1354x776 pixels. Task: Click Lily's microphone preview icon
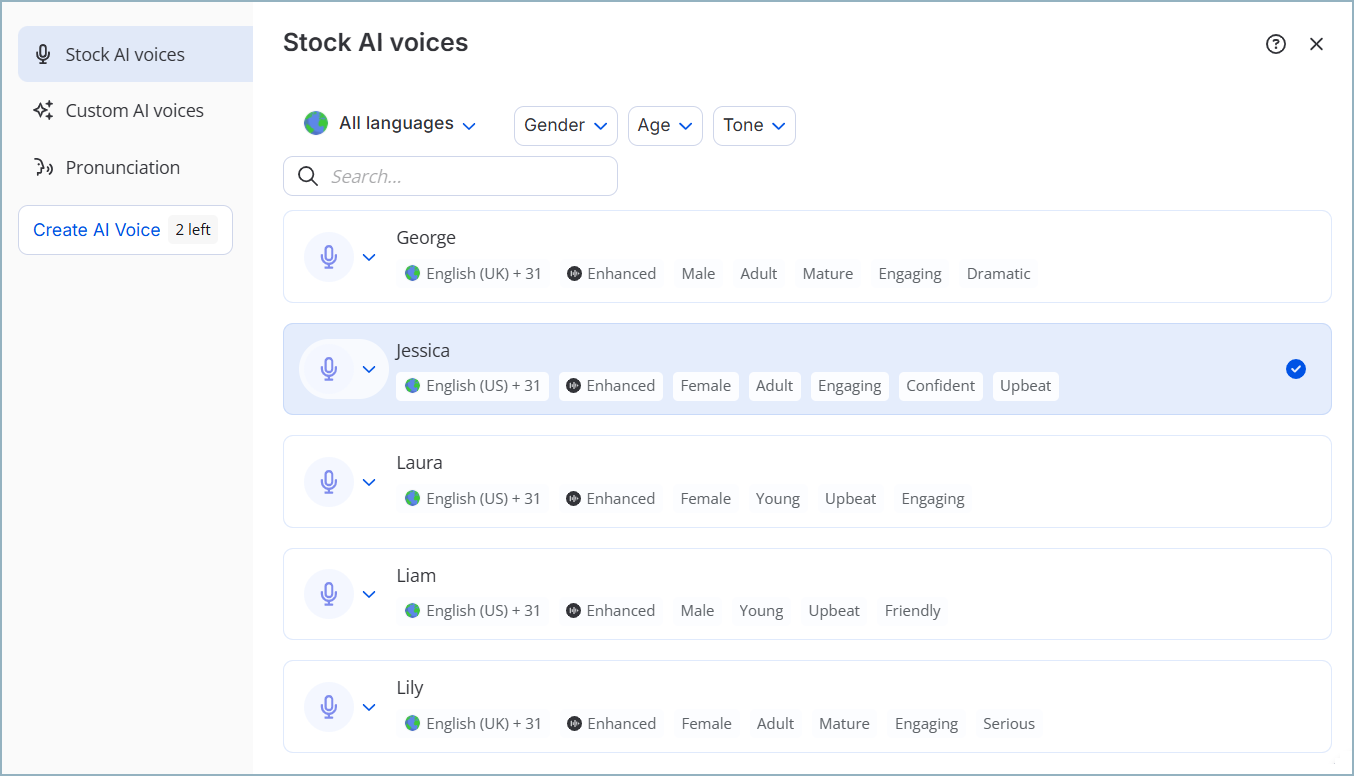click(328, 706)
